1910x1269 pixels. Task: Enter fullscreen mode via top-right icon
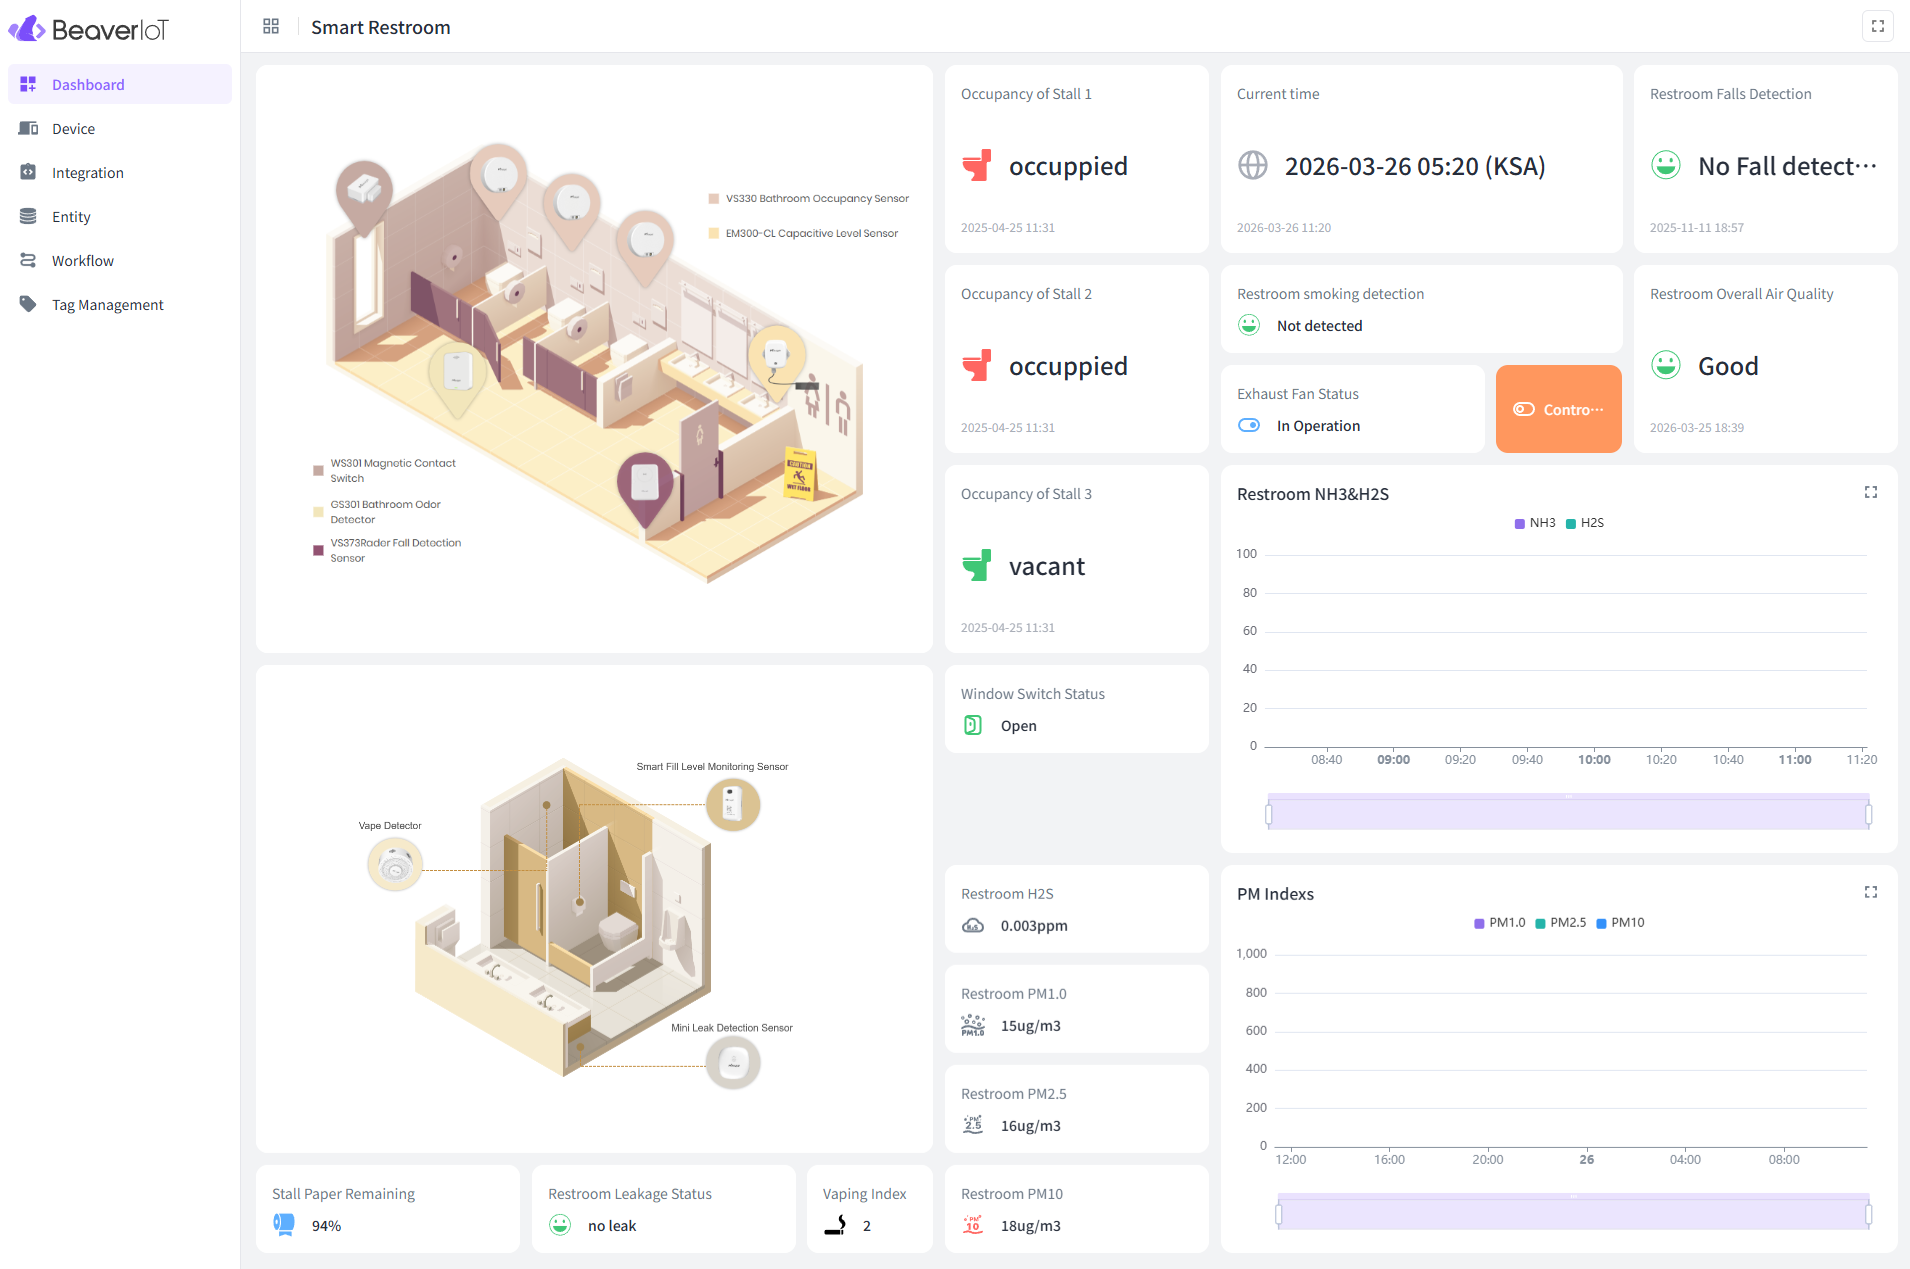tap(1877, 27)
